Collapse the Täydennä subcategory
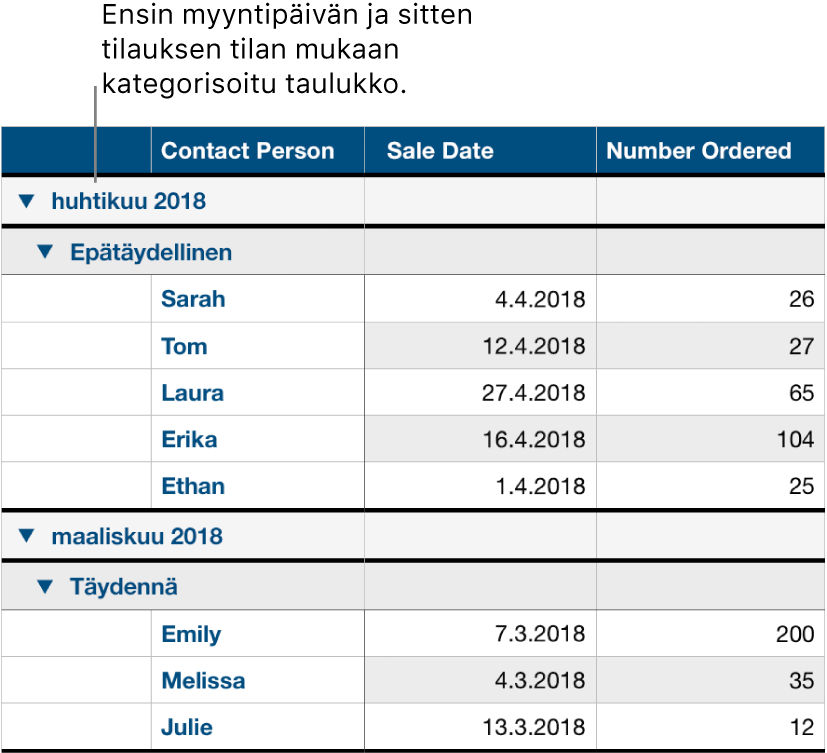The image size is (827, 753). (43, 586)
